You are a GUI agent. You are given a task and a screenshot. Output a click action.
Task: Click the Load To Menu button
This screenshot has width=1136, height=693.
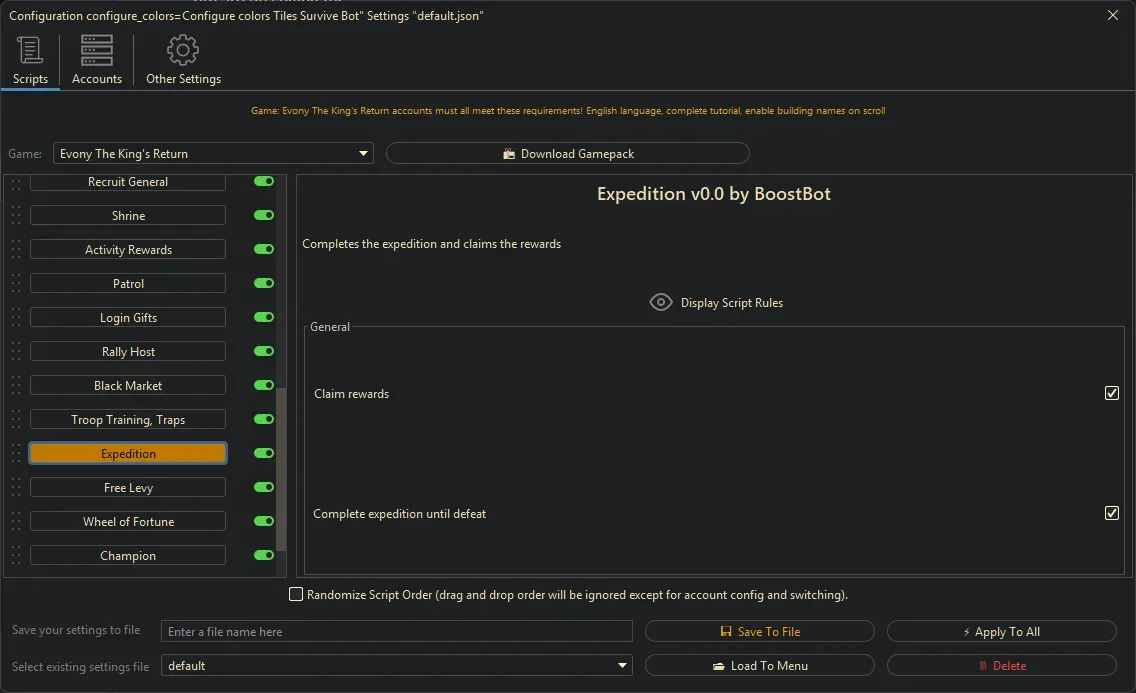[760, 665]
